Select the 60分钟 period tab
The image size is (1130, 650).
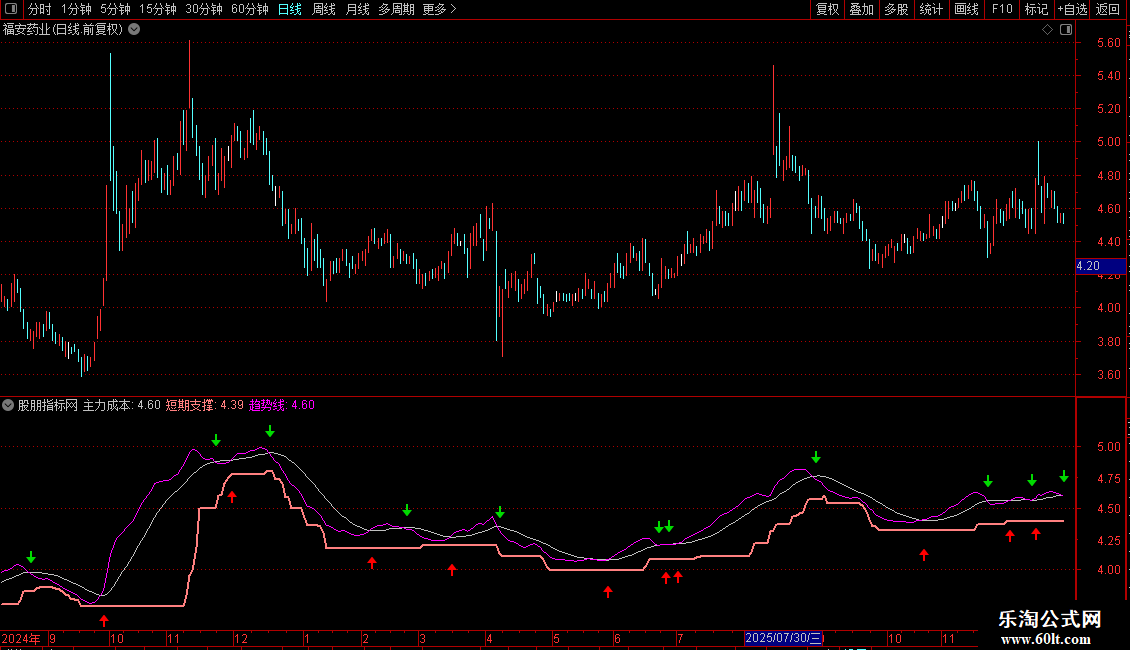click(249, 9)
